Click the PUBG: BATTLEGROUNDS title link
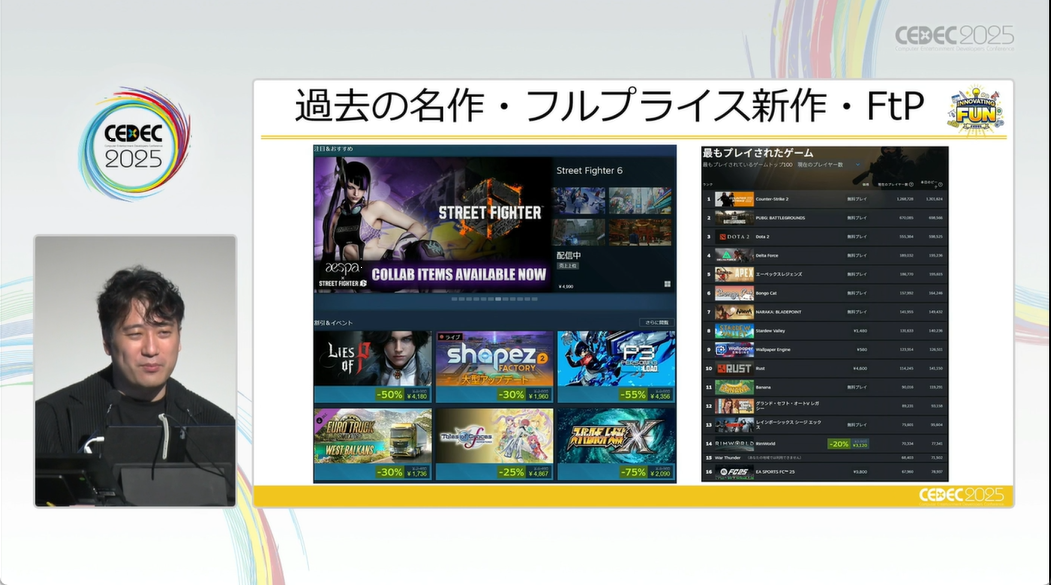The image size is (1051, 585). (x=781, y=218)
